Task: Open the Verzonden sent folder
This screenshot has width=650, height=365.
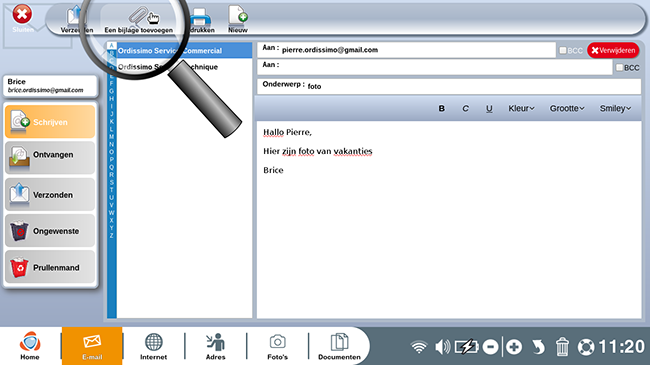Action: (x=50, y=194)
